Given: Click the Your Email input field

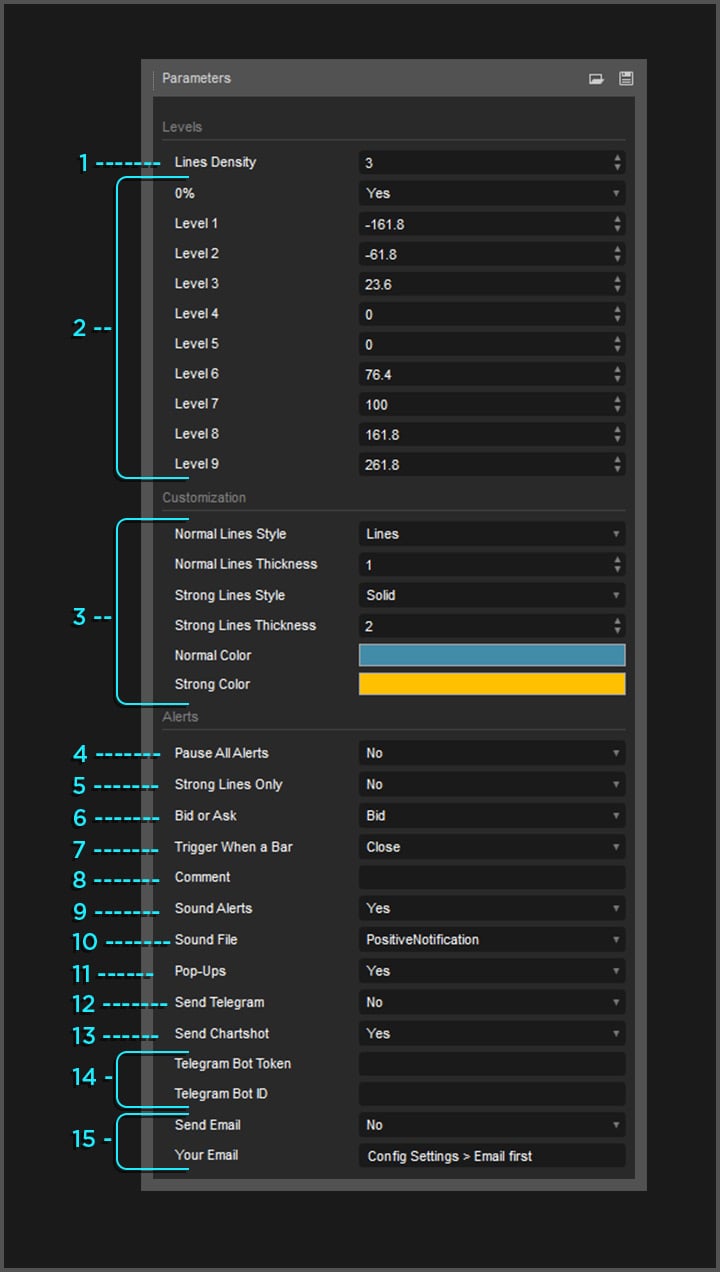Looking at the screenshot, I should pyautogui.click(x=492, y=1156).
